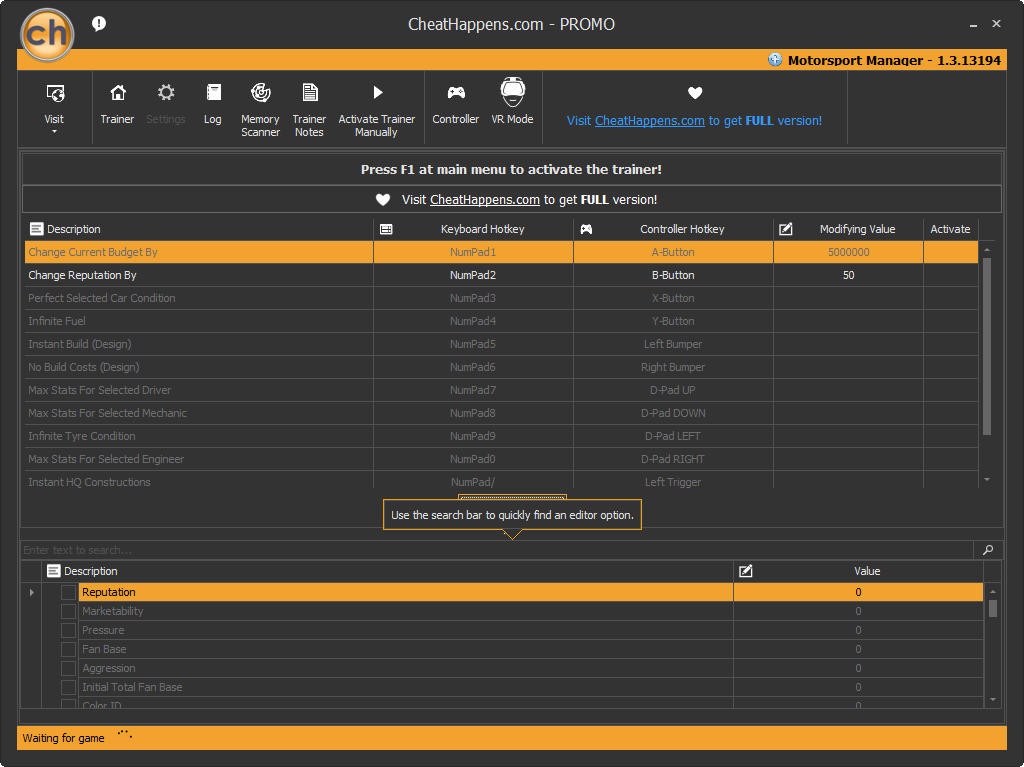Image resolution: width=1024 pixels, height=767 pixels.
Task: Click the Modifying Value edit icon
Action: click(x=786, y=229)
